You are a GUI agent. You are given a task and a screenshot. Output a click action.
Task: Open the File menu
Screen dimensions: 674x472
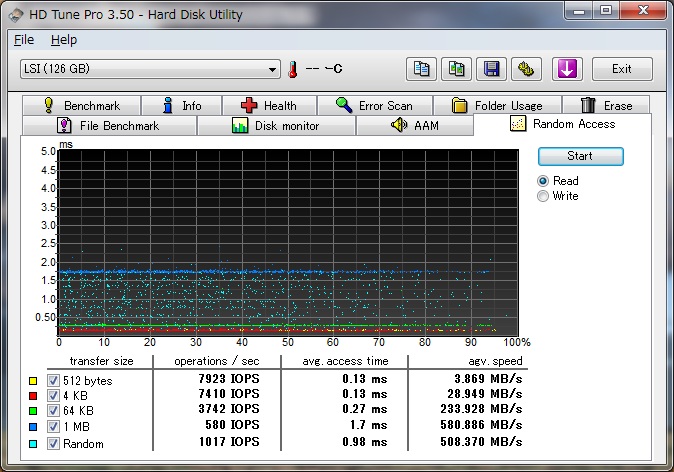pyautogui.click(x=24, y=40)
